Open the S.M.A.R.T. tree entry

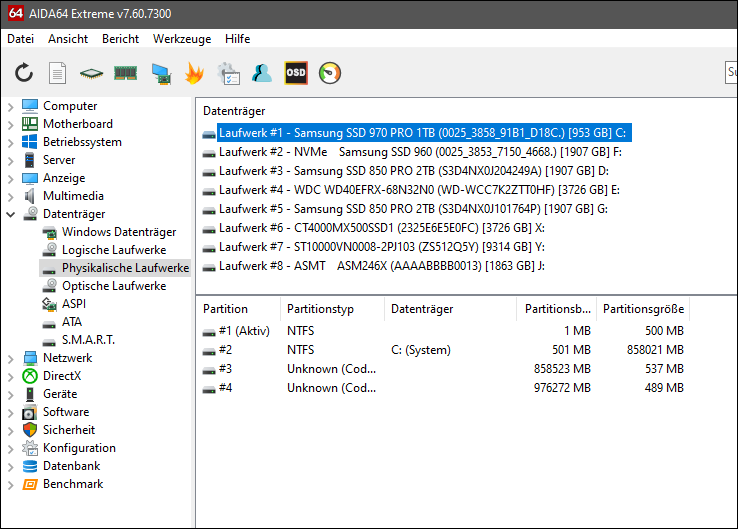(88, 340)
